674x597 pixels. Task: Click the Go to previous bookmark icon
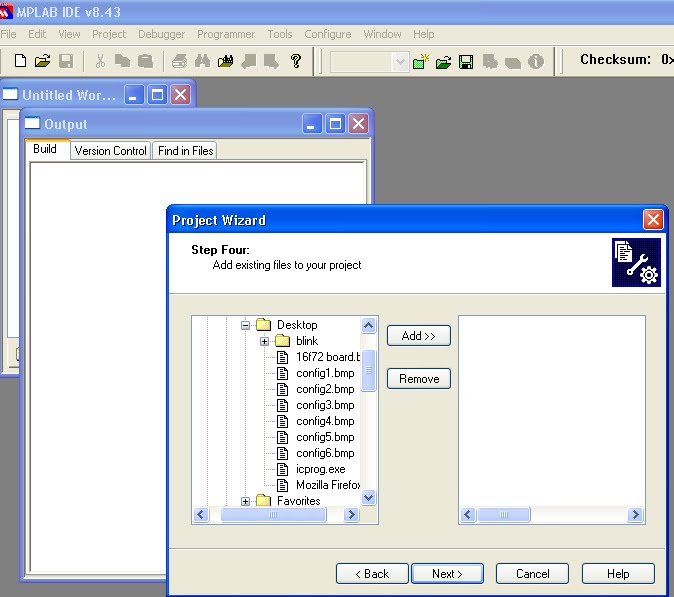pyautogui.click(x=249, y=61)
